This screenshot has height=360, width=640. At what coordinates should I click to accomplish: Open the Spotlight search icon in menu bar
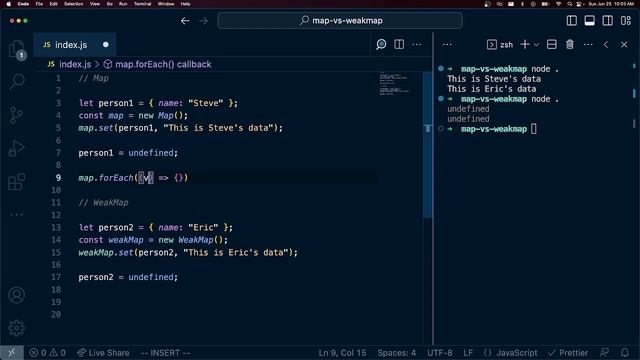point(569,4)
